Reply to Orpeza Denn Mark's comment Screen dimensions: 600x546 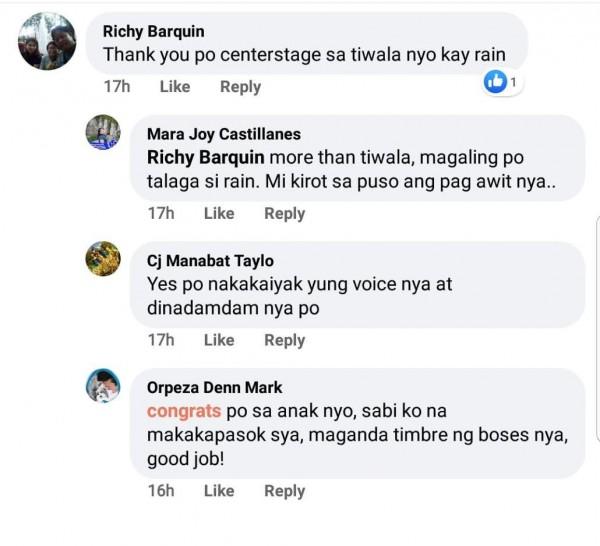click(x=284, y=491)
